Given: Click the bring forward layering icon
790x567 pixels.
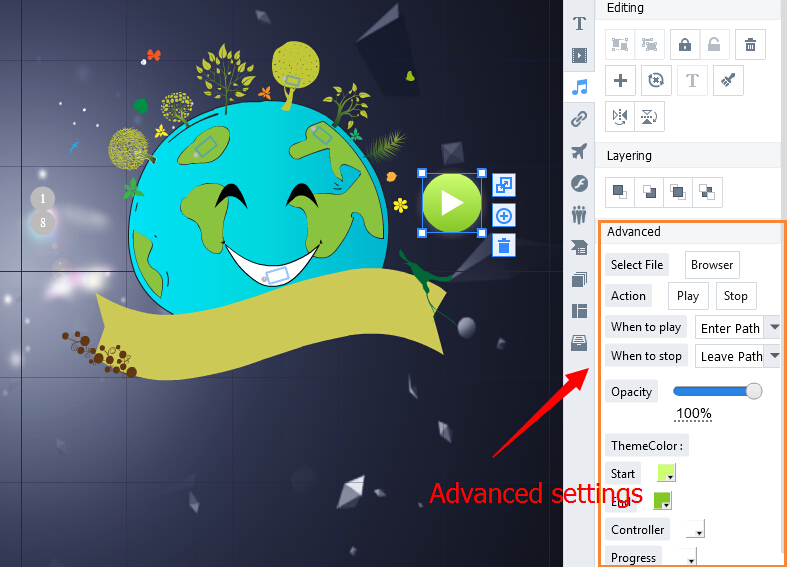Looking at the screenshot, I should [678, 192].
